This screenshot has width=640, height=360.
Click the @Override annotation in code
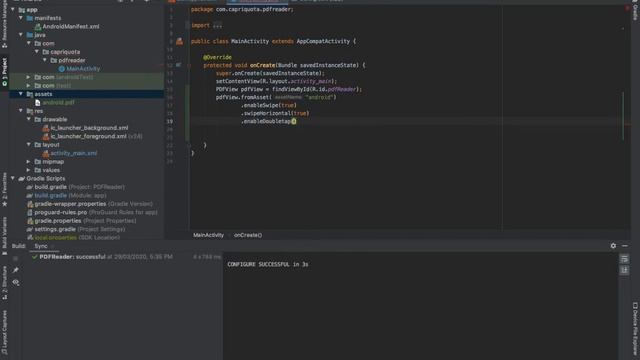[x=217, y=57]
